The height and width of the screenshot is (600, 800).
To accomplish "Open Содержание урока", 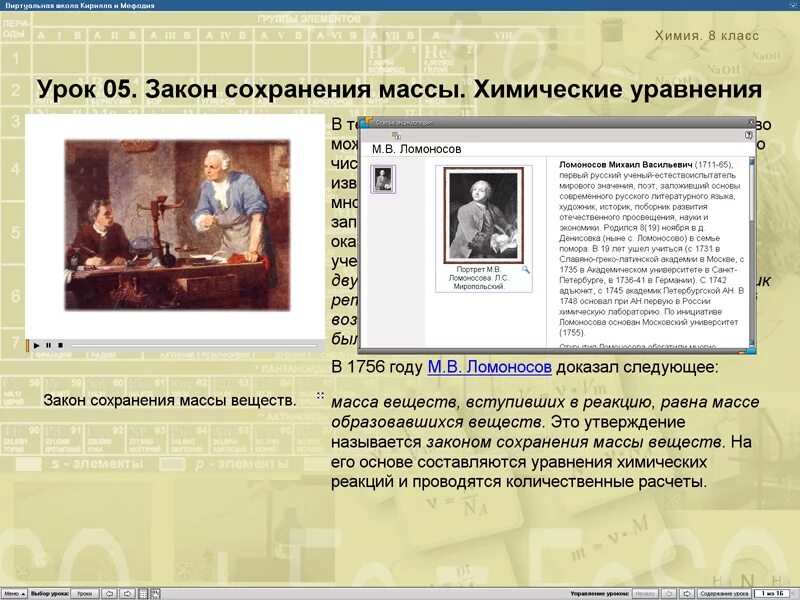I will point(723,593).
